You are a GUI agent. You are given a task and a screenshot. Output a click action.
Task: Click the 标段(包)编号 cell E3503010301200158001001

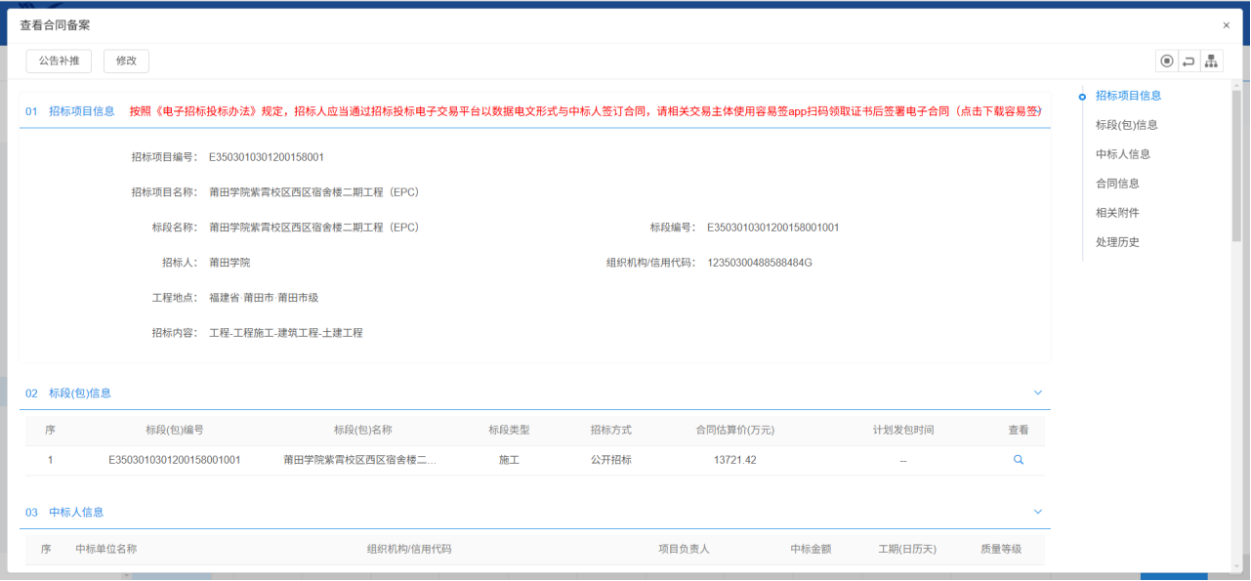coord(174,460)
